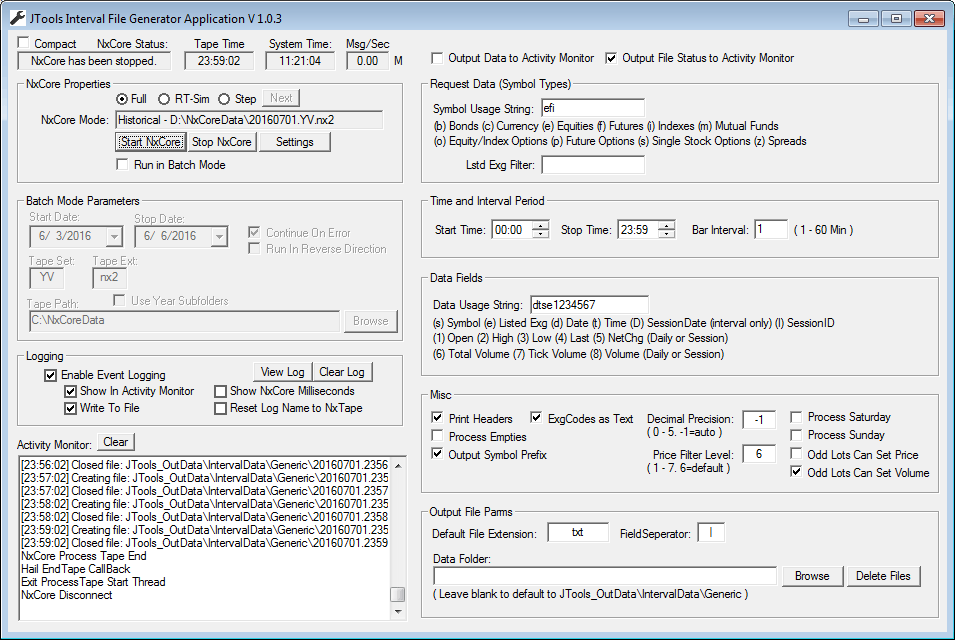Screen dimensions: 955x640
Task: Select 'Exit ProcessTape Start Thread' log line
Action: coord(93,582)
